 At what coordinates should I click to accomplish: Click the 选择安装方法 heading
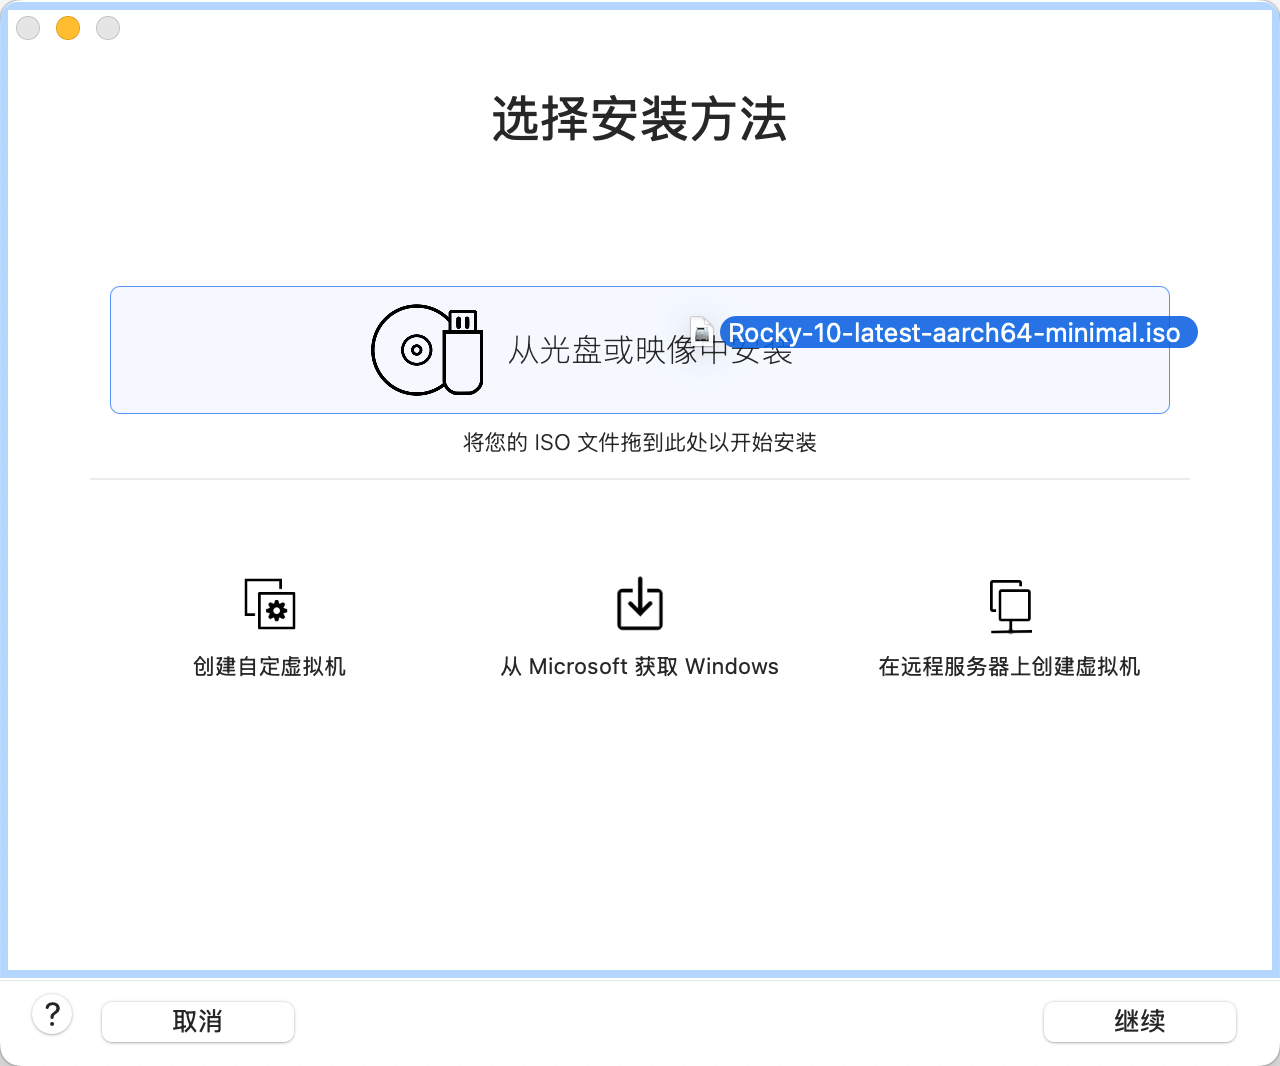pyautogui.click(x=640, y=120)
